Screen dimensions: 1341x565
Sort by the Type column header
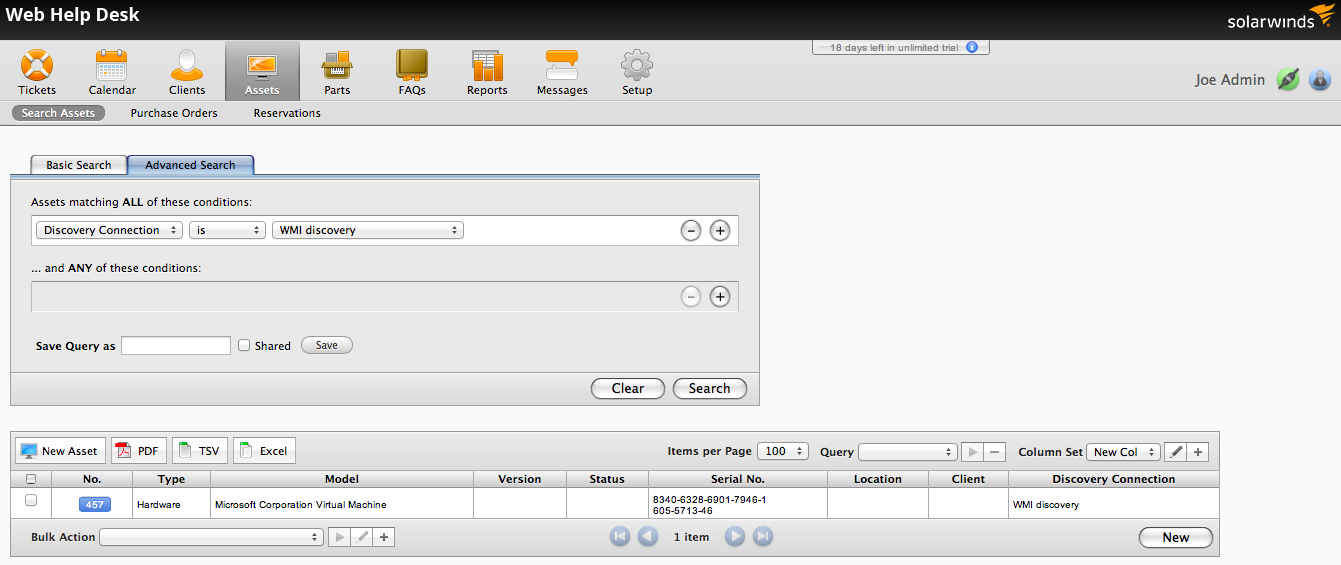pos(172,479)
